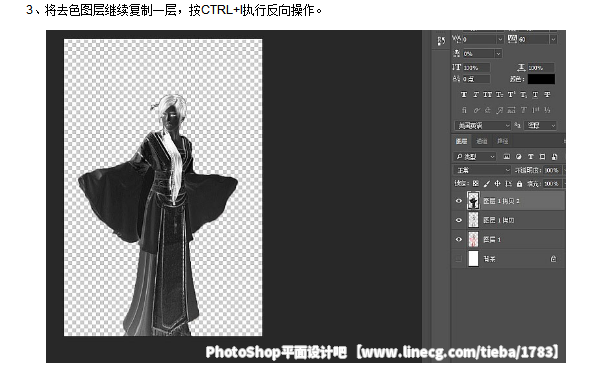Click the adjustment layer filter icon
614x371 pixels.
click(x=519, y=157)
